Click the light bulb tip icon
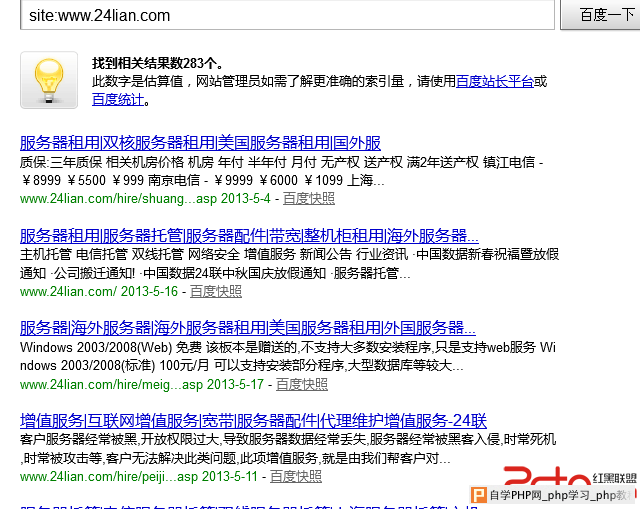 49,80
